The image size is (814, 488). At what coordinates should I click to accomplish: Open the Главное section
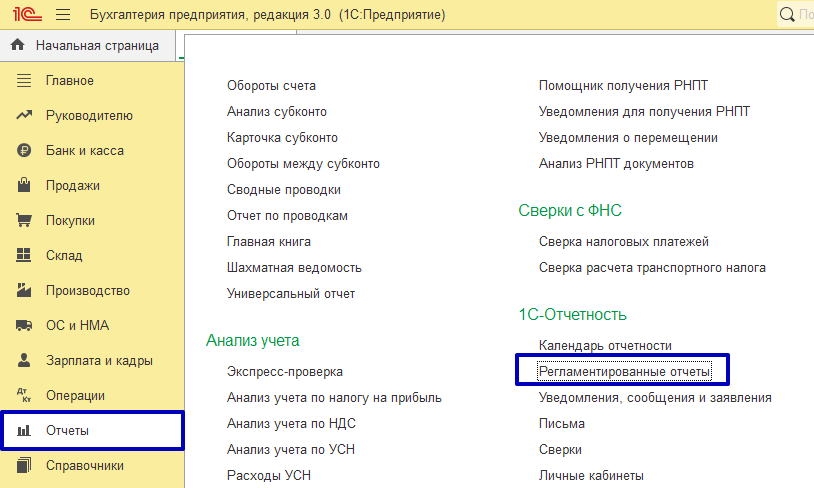69,81
